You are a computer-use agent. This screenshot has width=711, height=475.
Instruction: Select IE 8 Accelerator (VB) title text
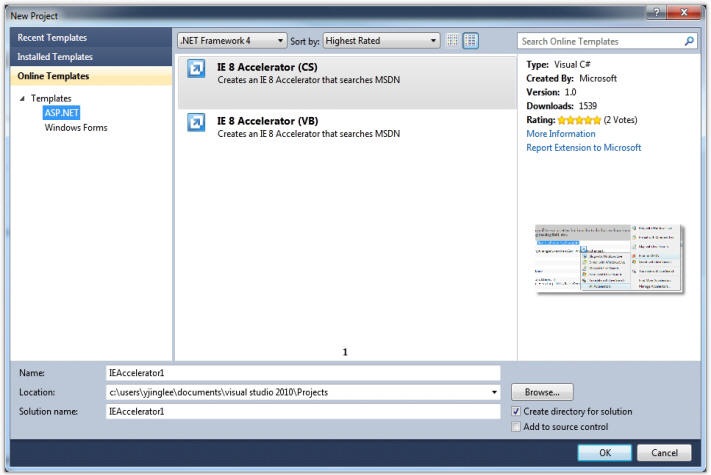click(268, 121)
